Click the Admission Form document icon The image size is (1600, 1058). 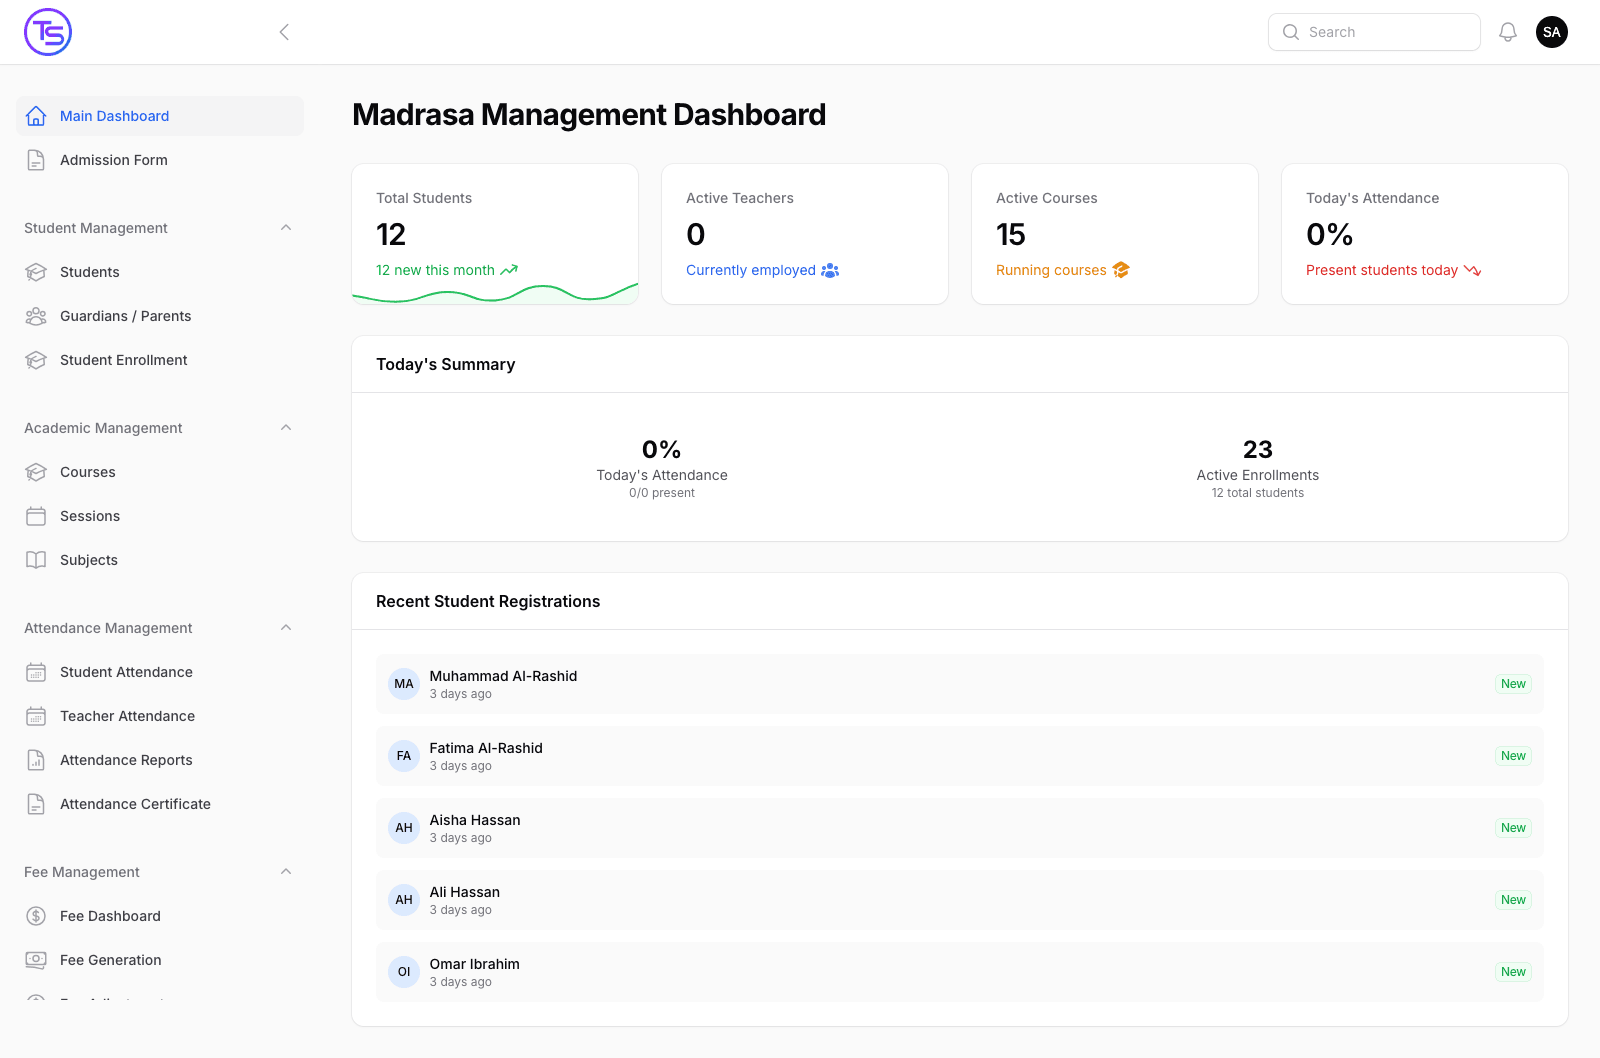(x=36, y=160)
